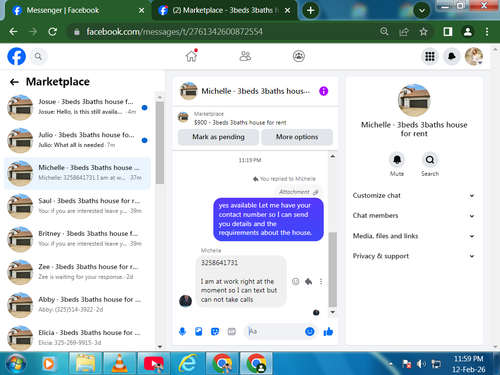Reply to Michelle's message arrow icon
Image resolution: width=500 pixels, height=375 pixels.
tap(309, 281)
